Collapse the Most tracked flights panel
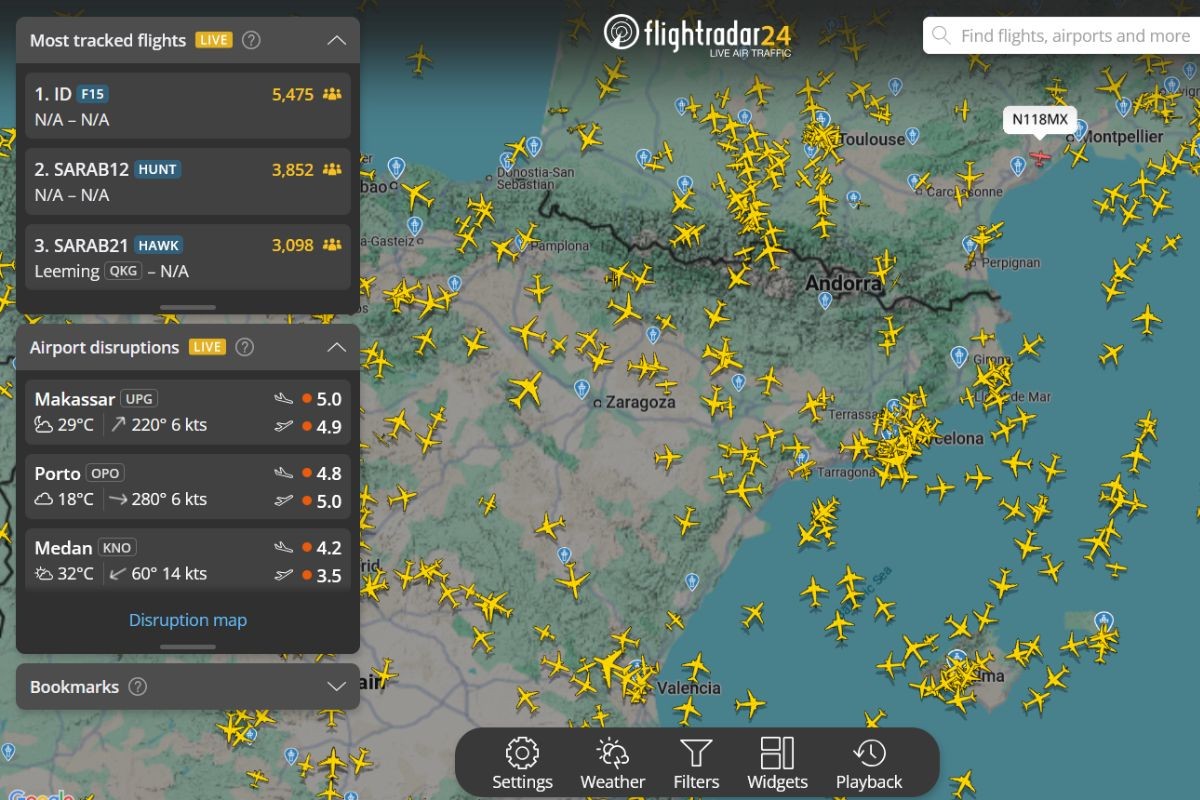 pyautogui.click(x=337, y=41)
